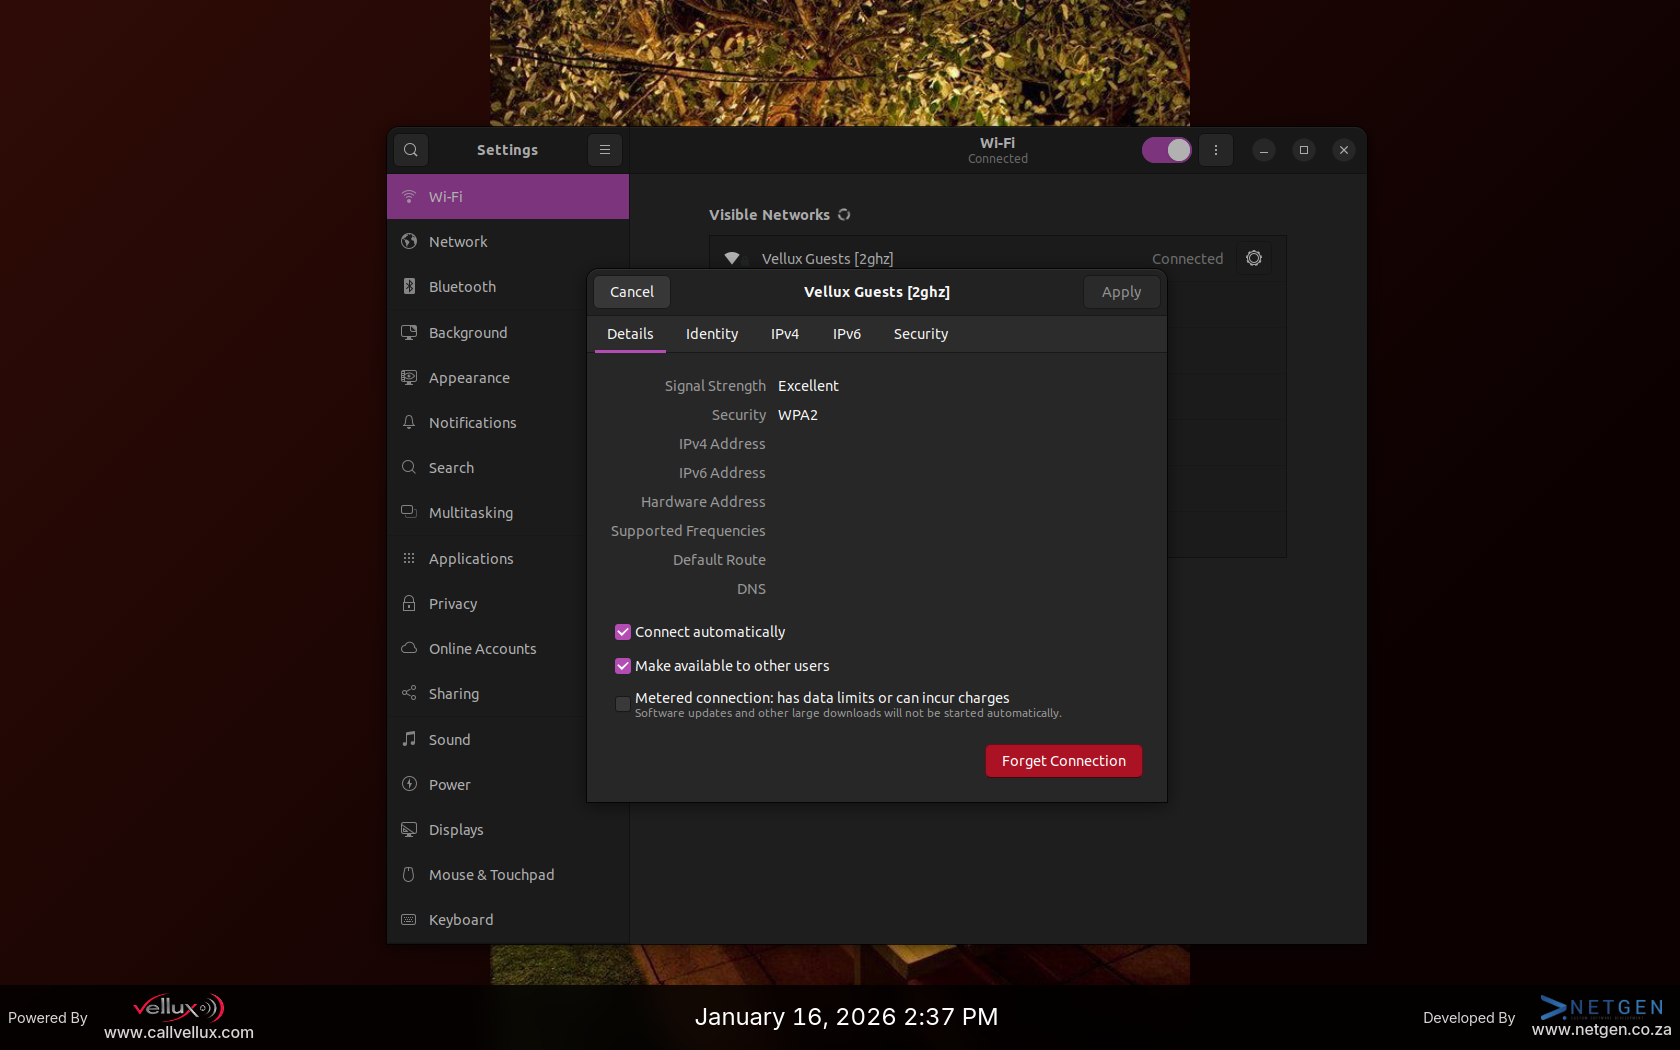Open the Settings hamburger menu
The image size is (1680, 1050).
[x=604, y=150]
